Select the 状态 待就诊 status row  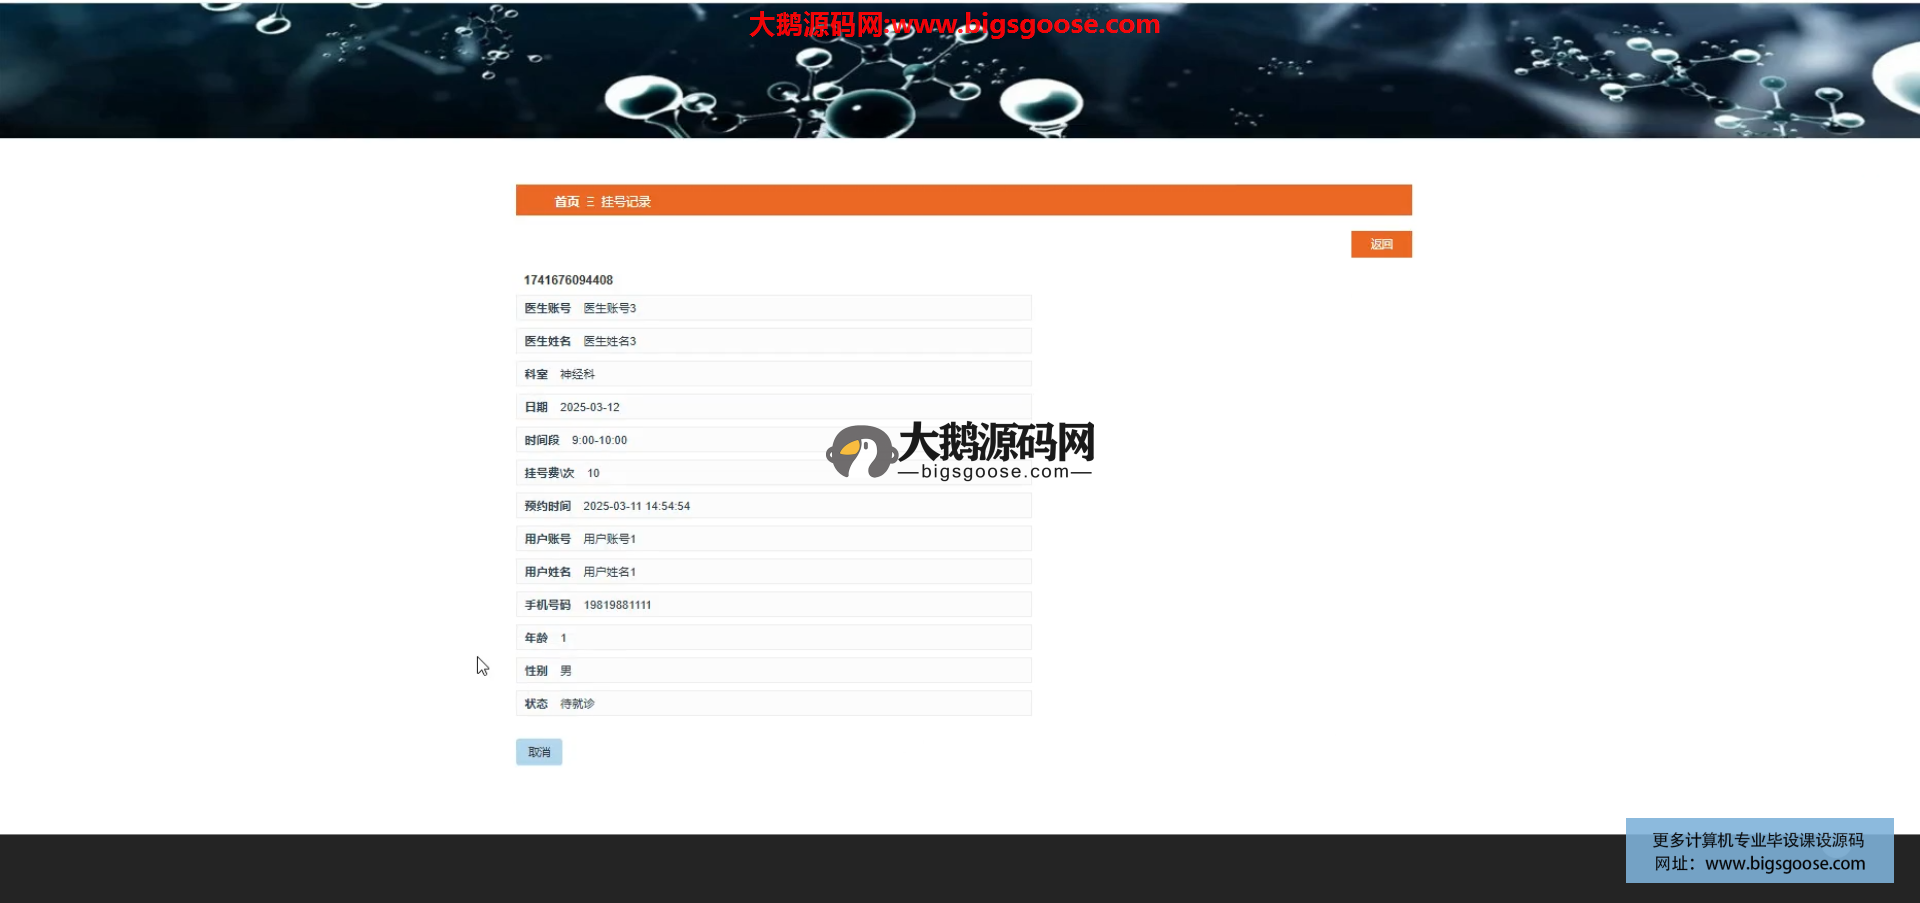pyautogui.click(x=772, y=704)
